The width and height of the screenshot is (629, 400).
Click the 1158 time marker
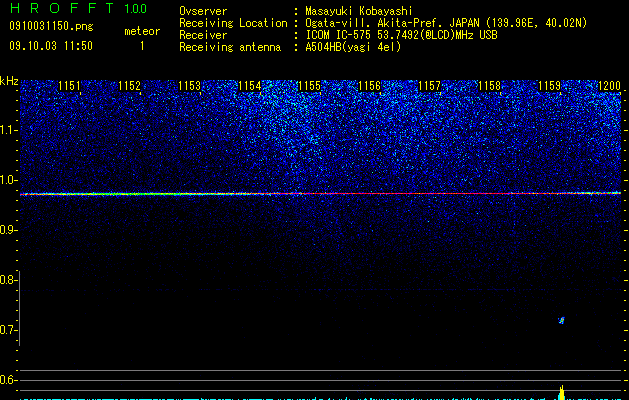[x=490, y=86]
